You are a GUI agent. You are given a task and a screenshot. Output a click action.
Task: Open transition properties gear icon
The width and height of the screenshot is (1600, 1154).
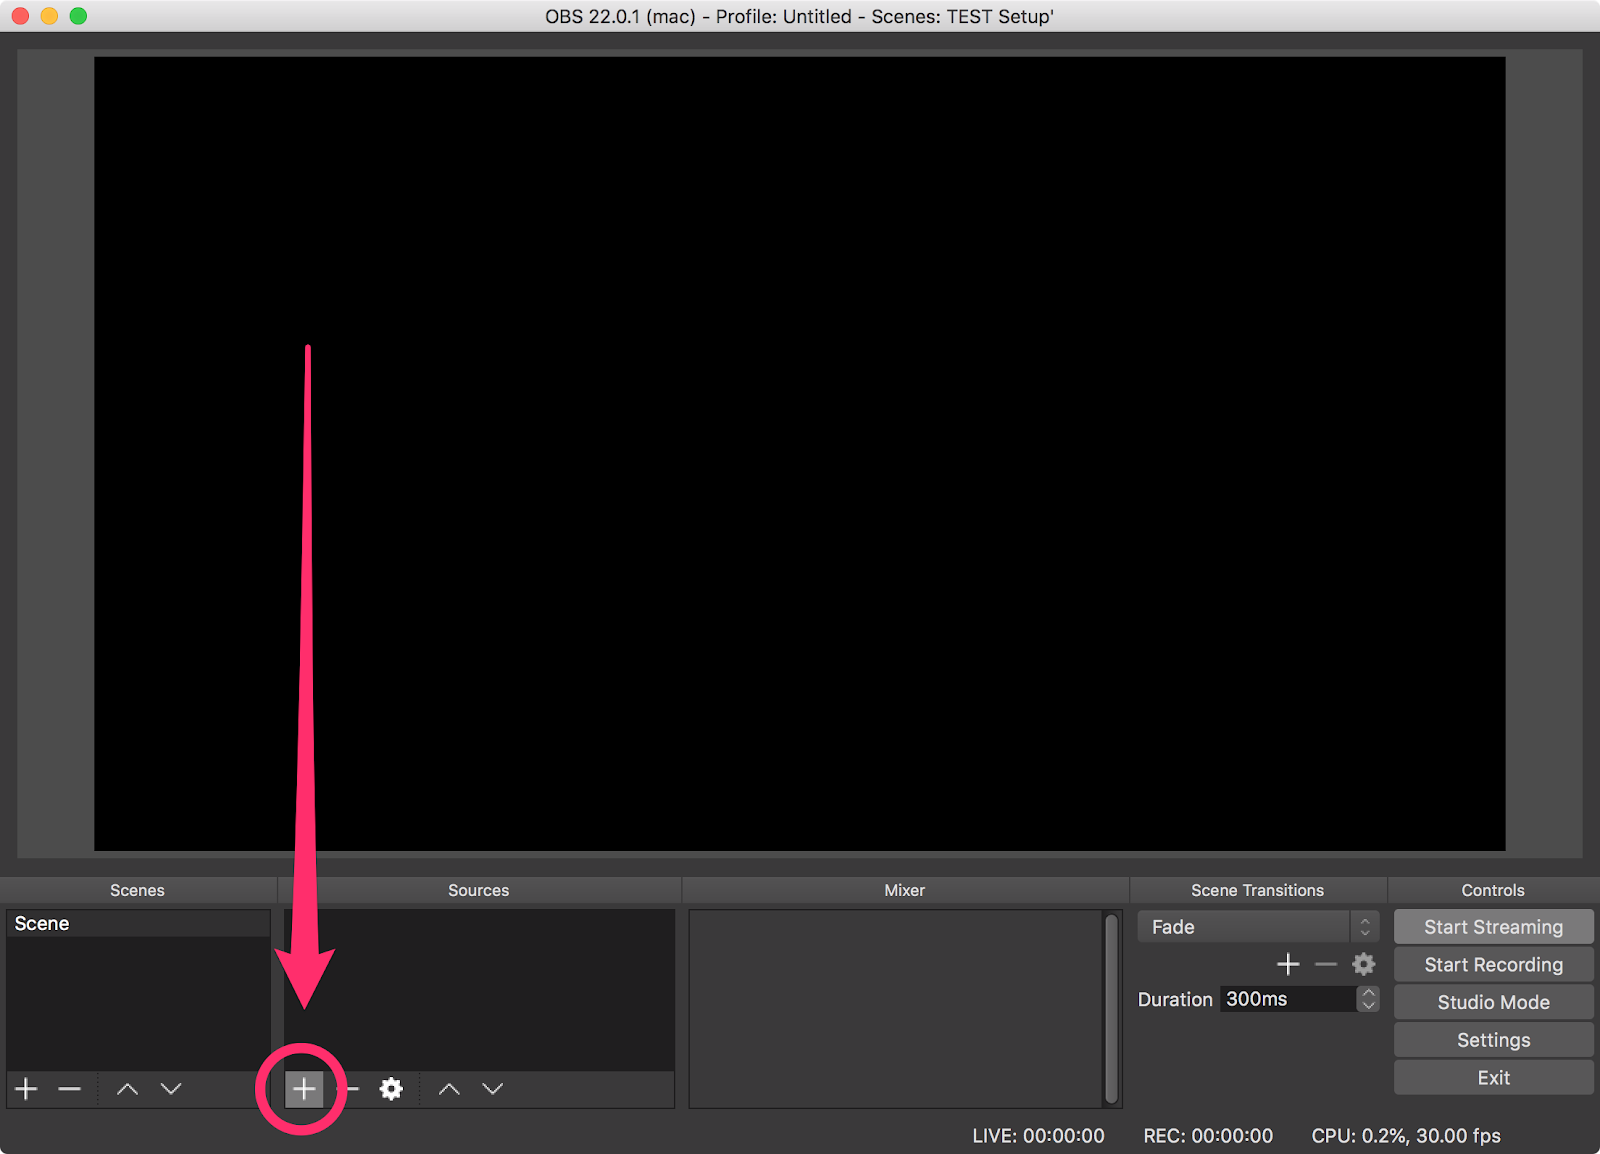pos(1363,964)
